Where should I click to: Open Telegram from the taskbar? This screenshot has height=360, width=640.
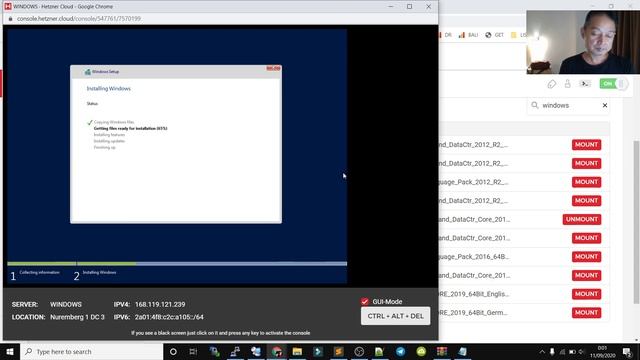pyautogui.click(x=400, y=351)
